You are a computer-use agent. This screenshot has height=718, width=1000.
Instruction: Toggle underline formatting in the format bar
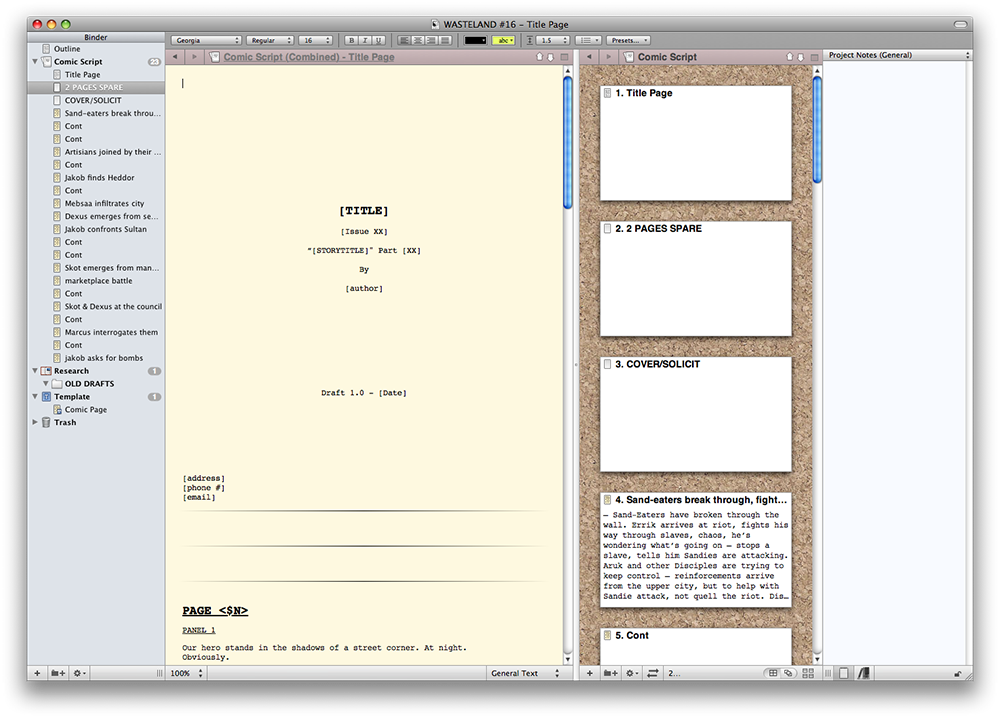378,40
